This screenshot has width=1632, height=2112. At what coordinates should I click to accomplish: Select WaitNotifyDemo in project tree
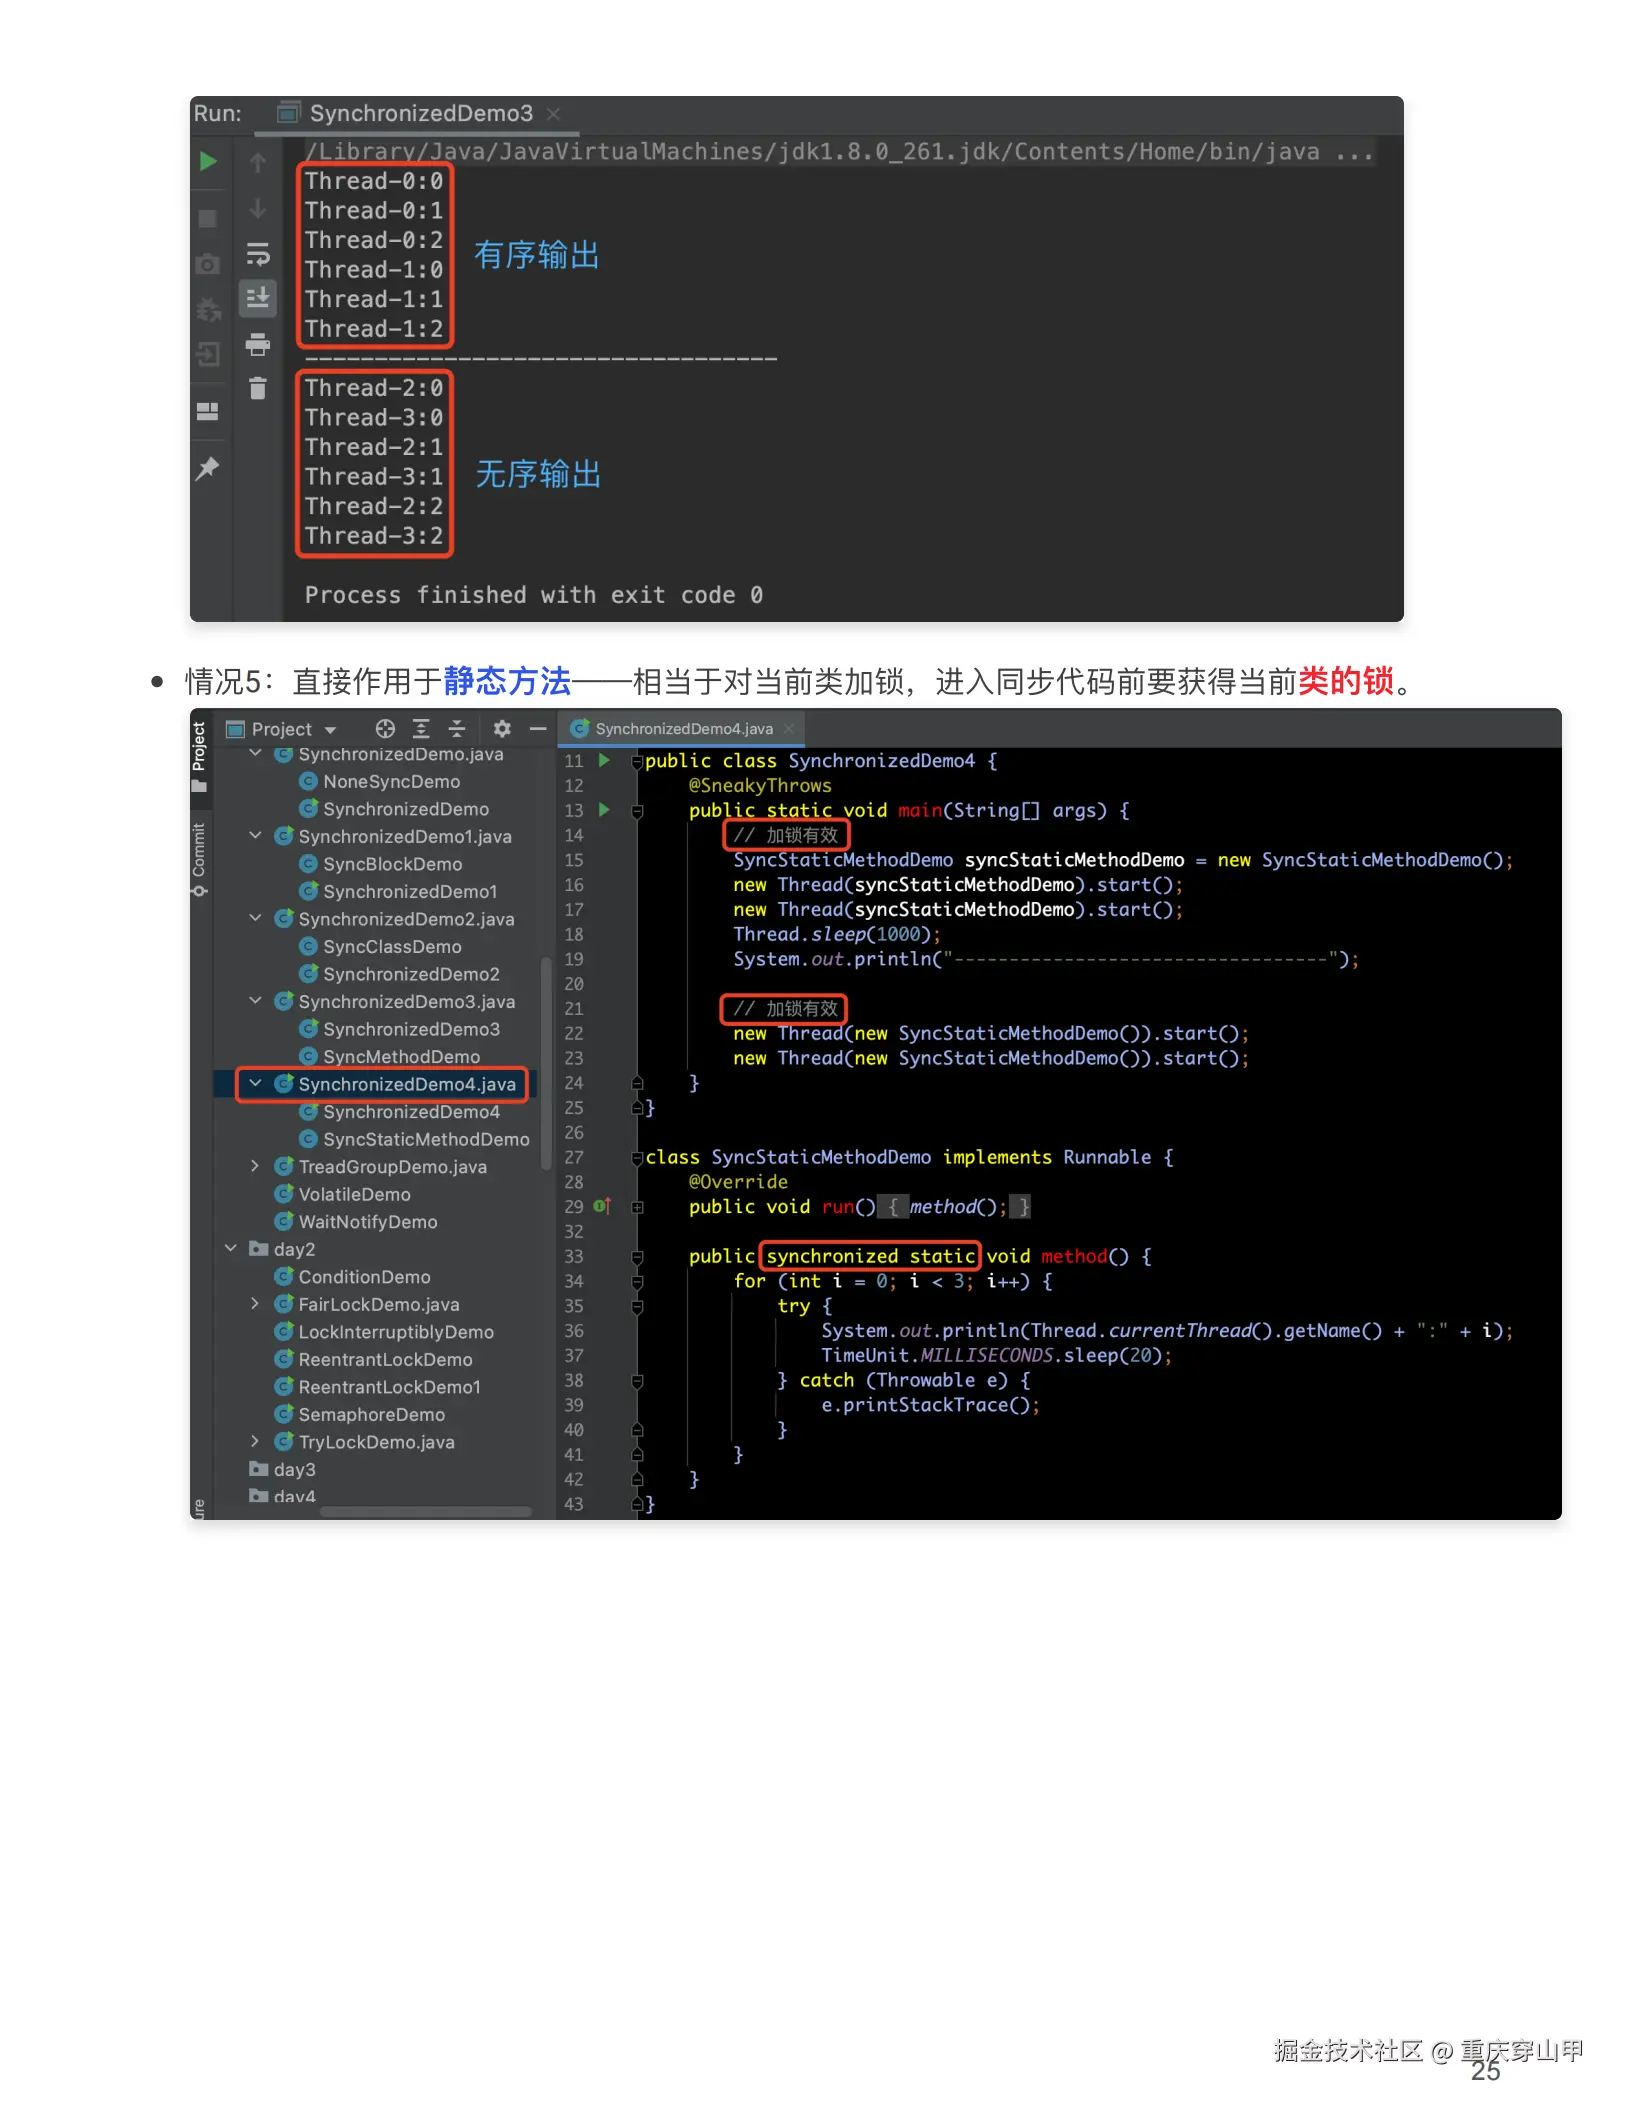point(356,1222)
